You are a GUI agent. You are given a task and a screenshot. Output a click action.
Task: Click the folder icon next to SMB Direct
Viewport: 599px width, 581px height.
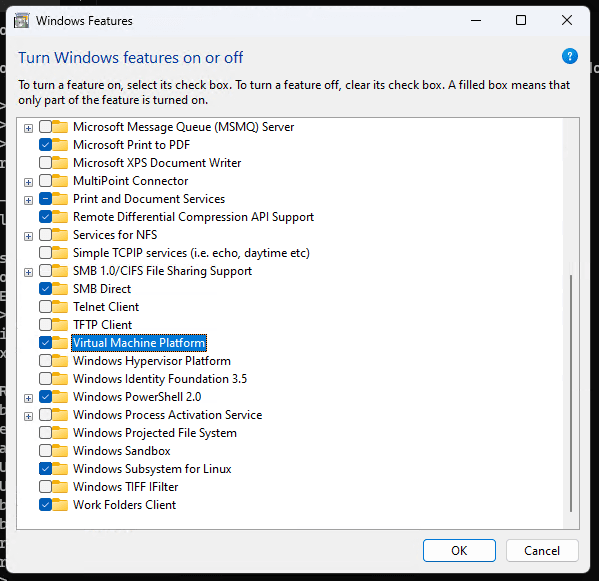click(x=60, y=289)
